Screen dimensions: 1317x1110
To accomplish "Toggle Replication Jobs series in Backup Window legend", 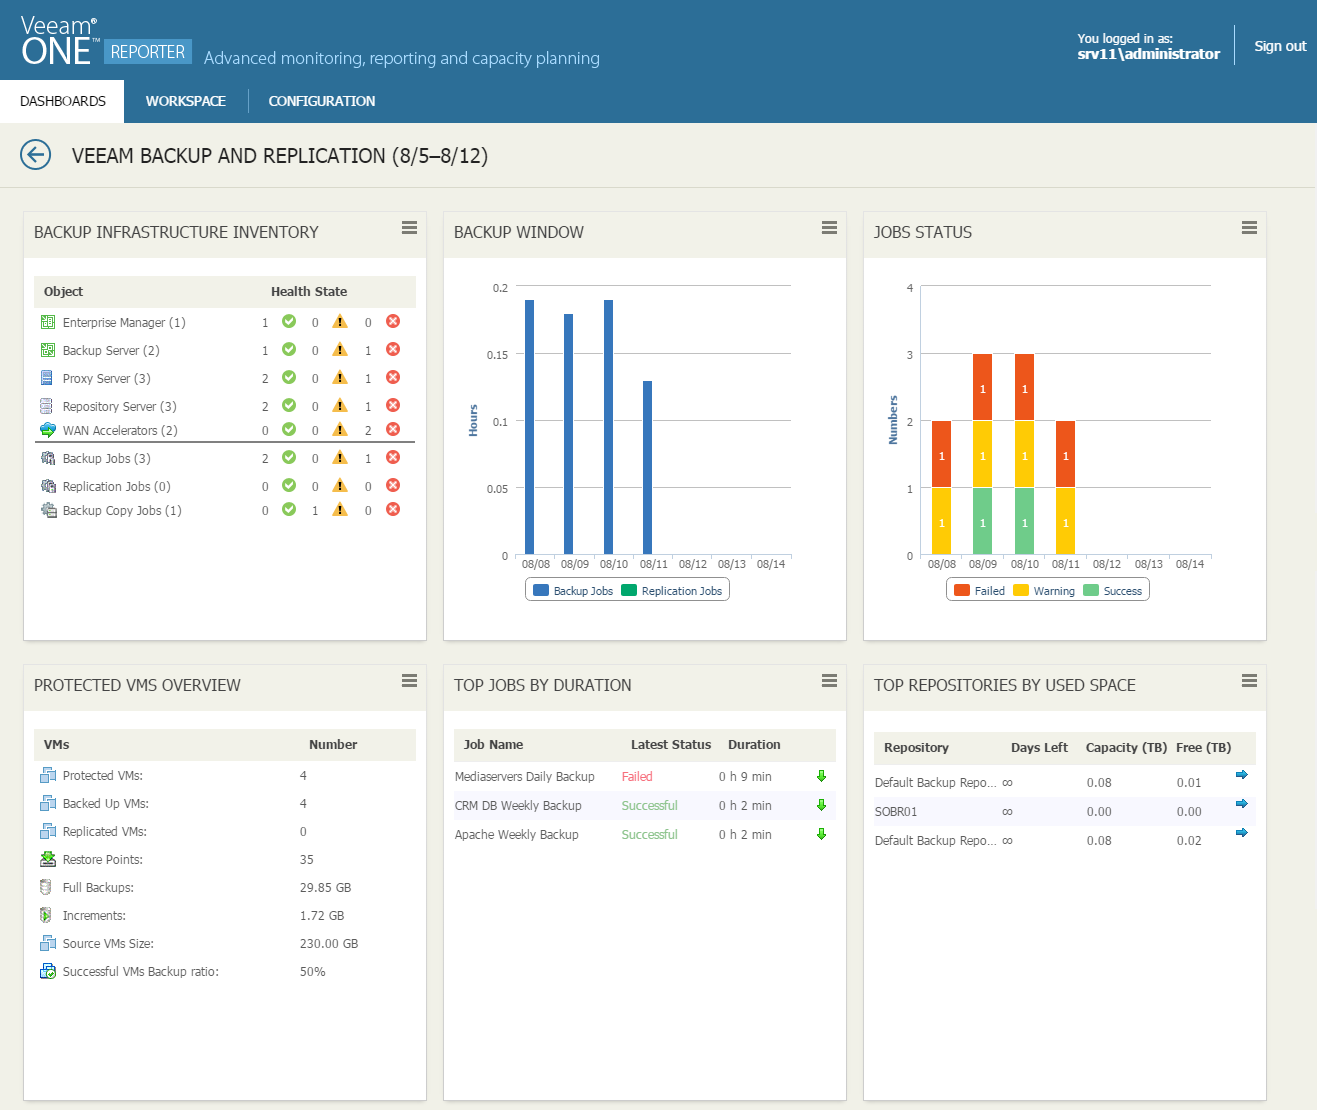I will [x=672, y=591].
